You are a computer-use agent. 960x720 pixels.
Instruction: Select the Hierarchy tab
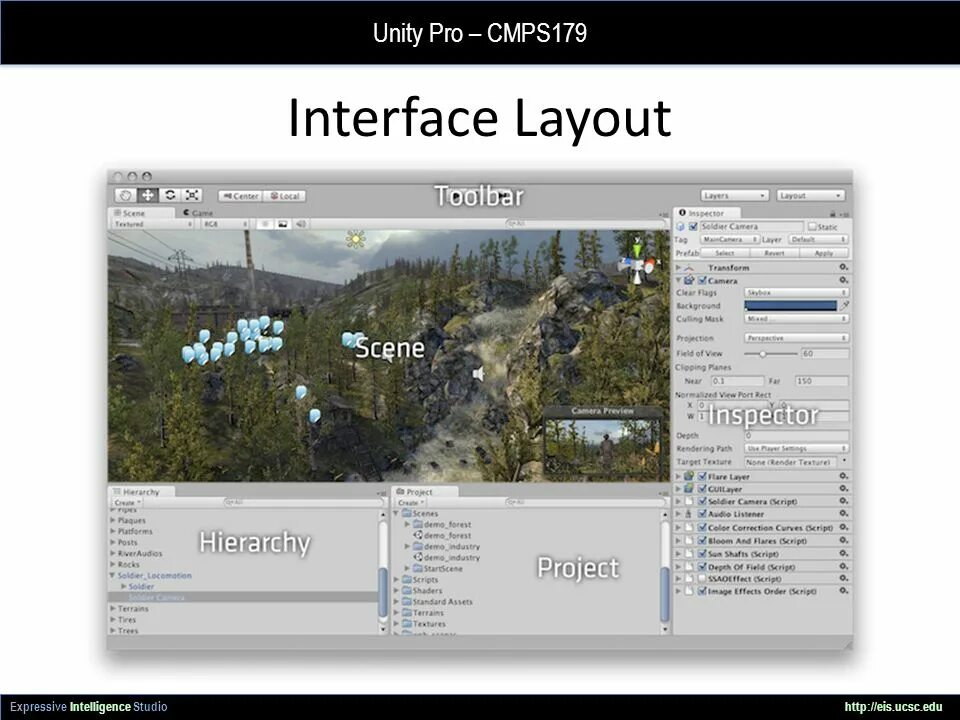141,492
